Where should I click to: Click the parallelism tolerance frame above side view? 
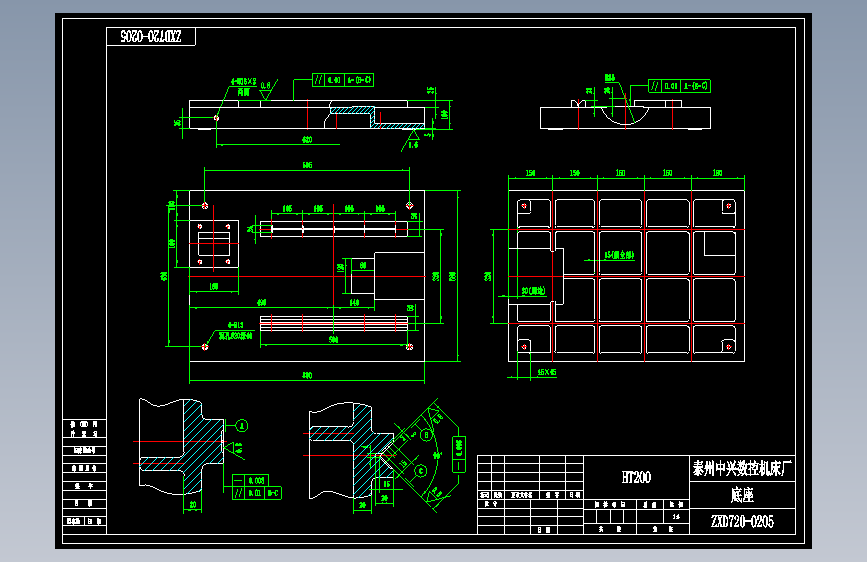[x=343, y=80]
